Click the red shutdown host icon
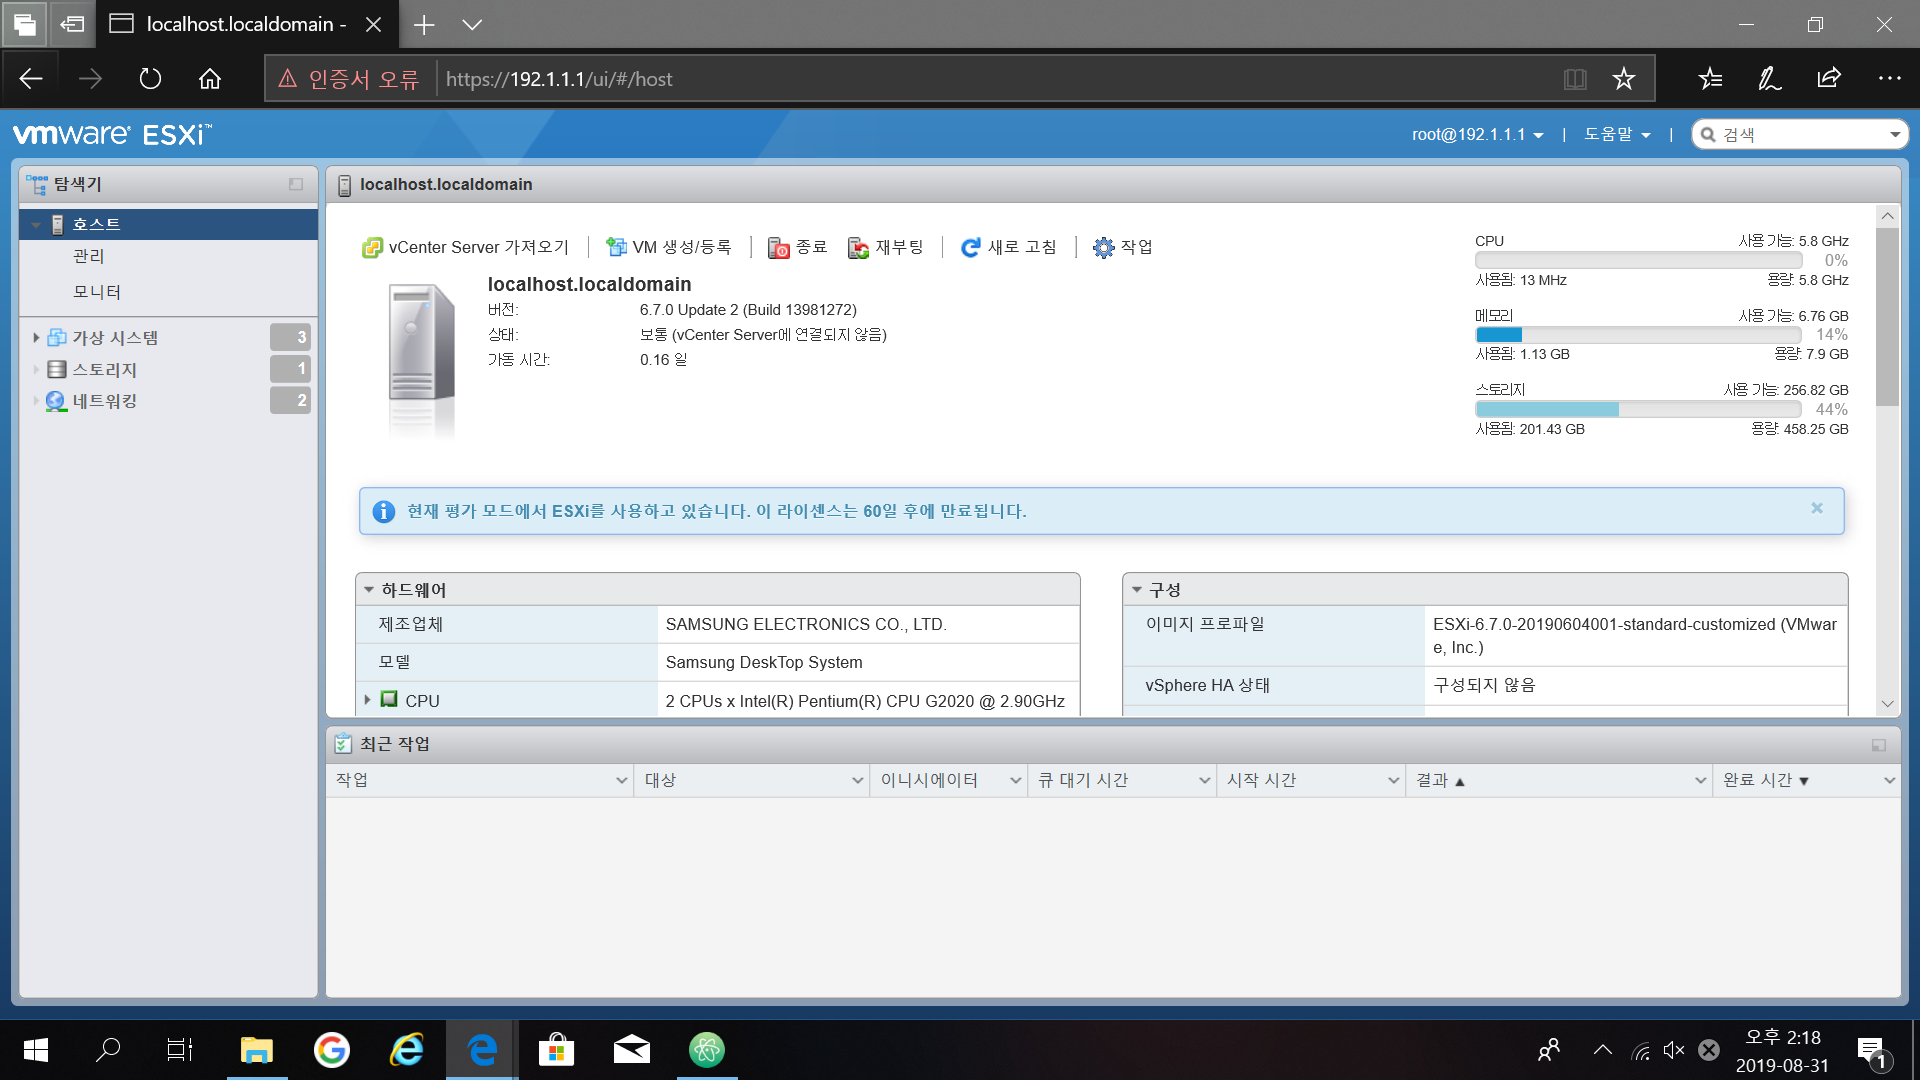The image size is (1920, 1080). (778, 248)
